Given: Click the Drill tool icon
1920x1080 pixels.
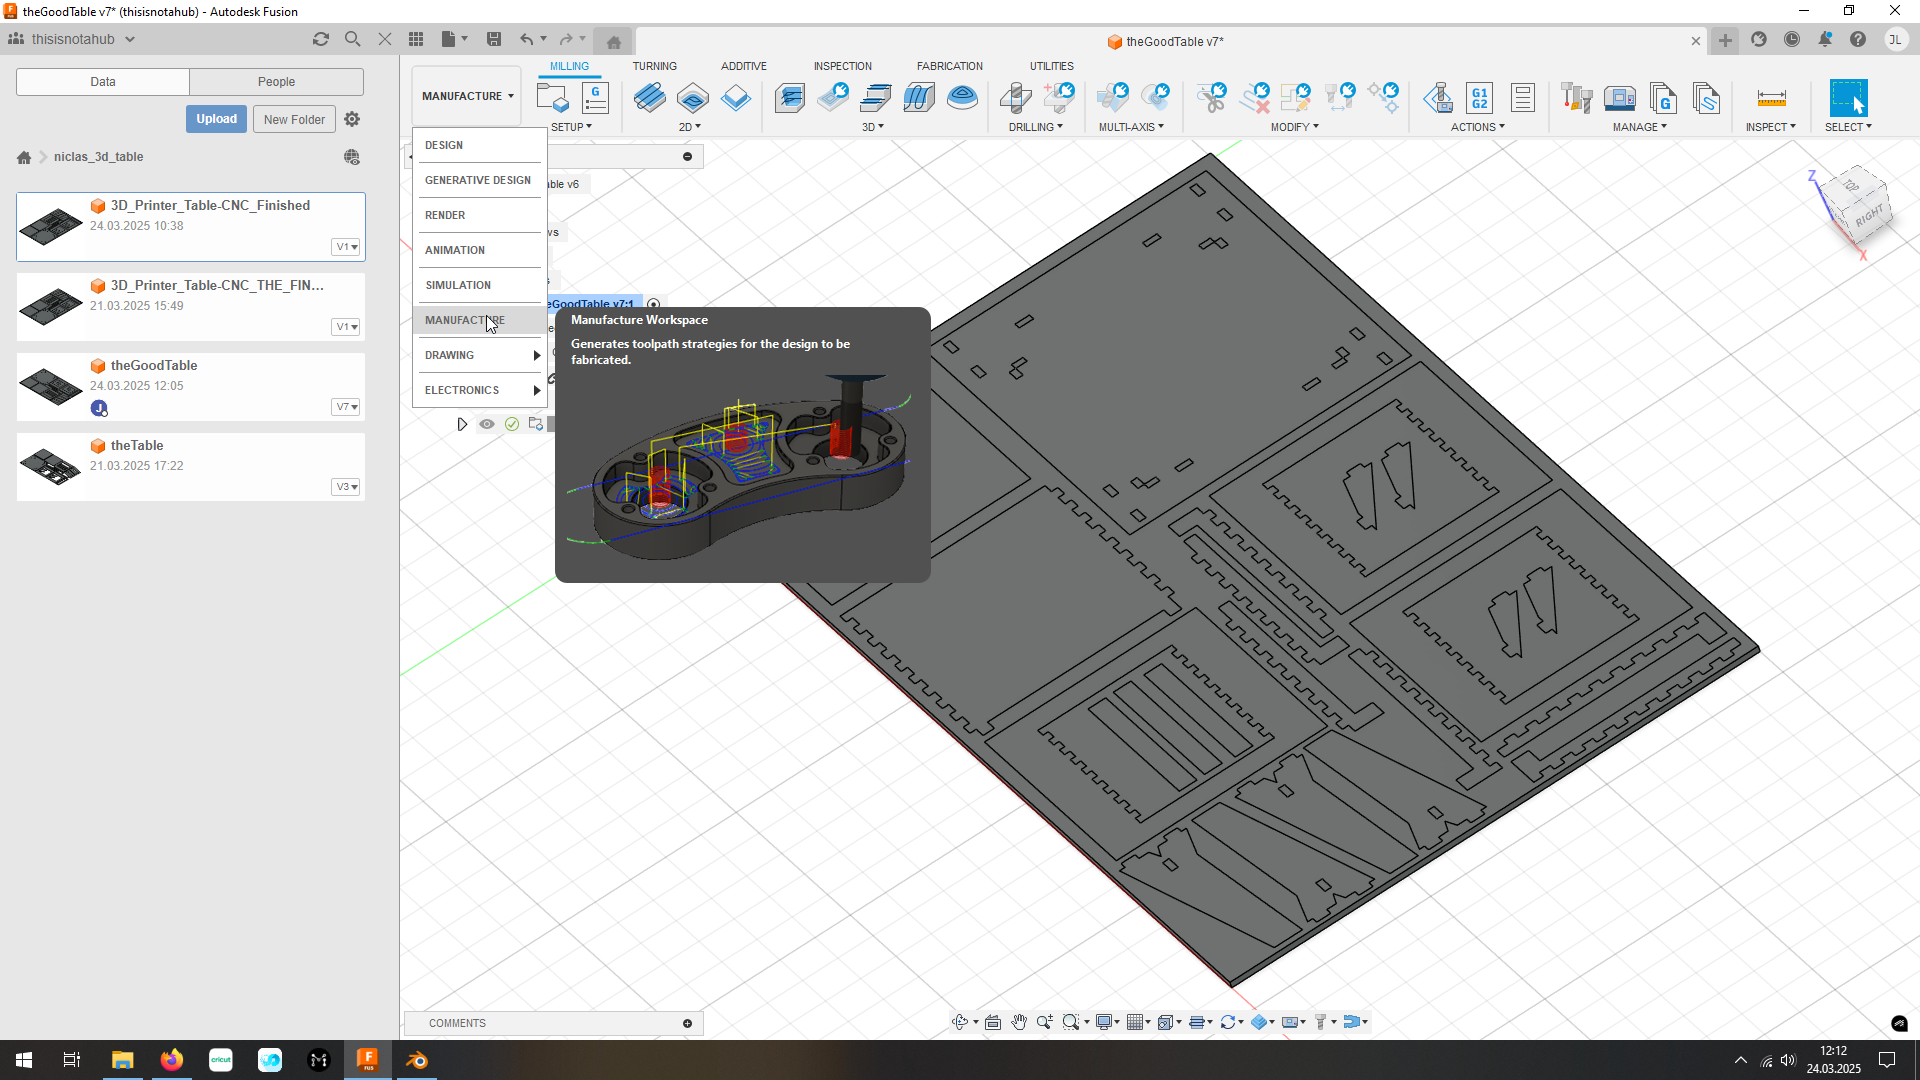Looking at the screenshot, I should [1016, 98].
